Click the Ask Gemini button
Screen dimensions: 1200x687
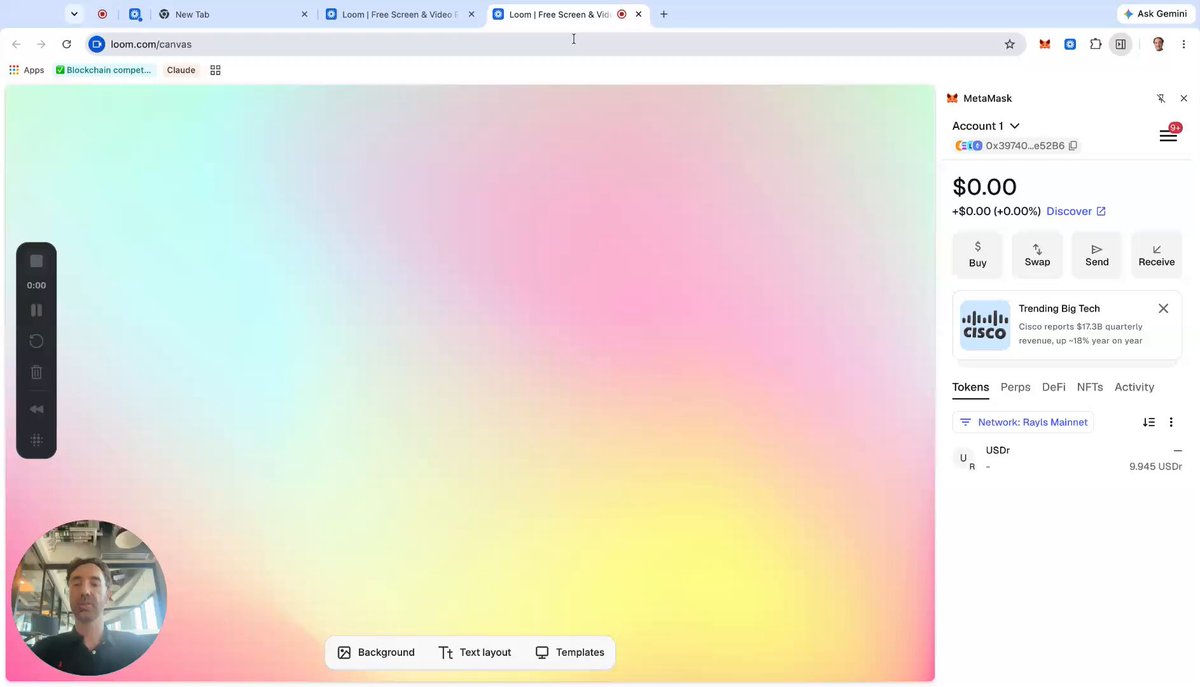[x=1155, y=14]
